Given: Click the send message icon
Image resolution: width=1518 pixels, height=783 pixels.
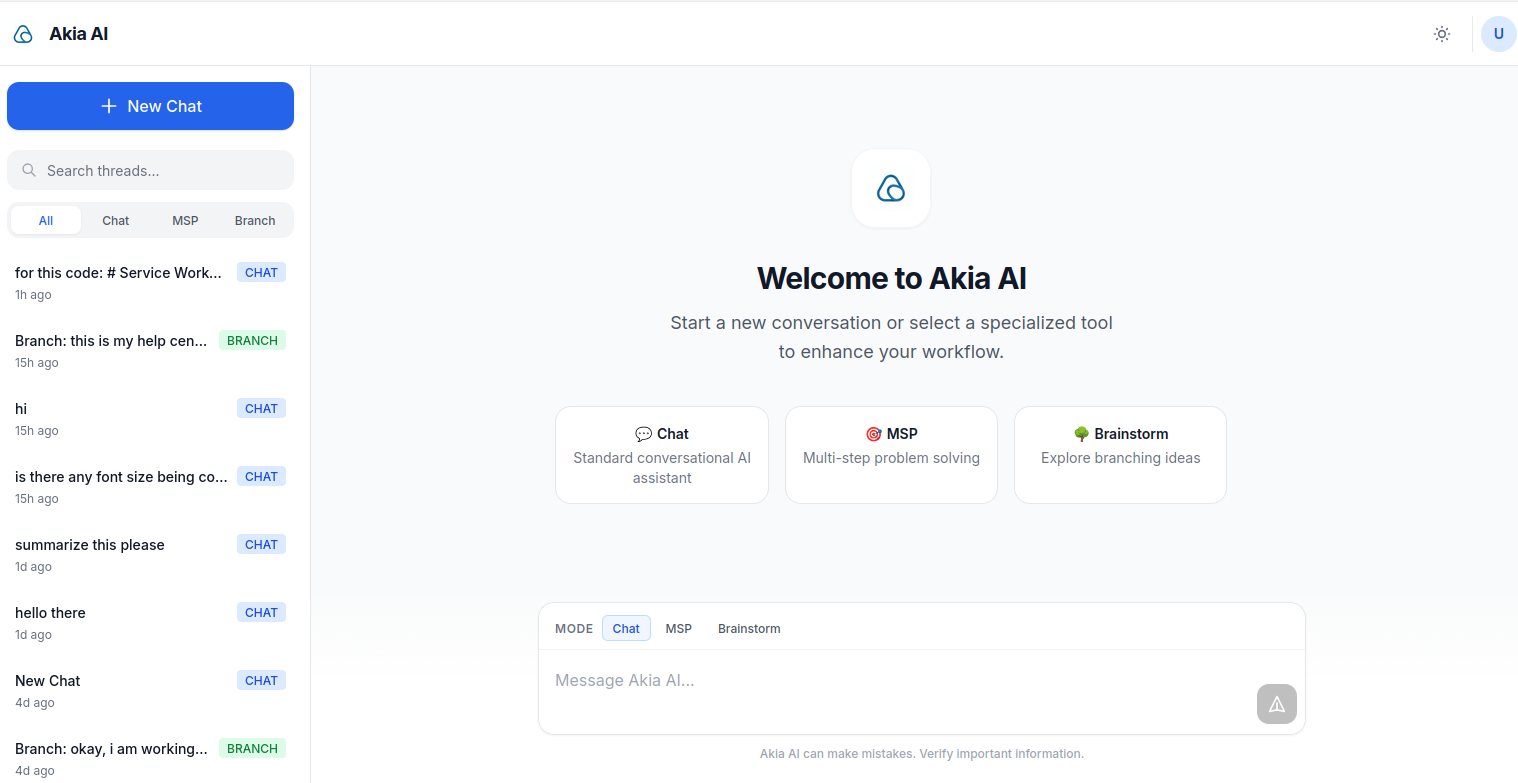Looking at the screenshot, I should click(1276, 704).
